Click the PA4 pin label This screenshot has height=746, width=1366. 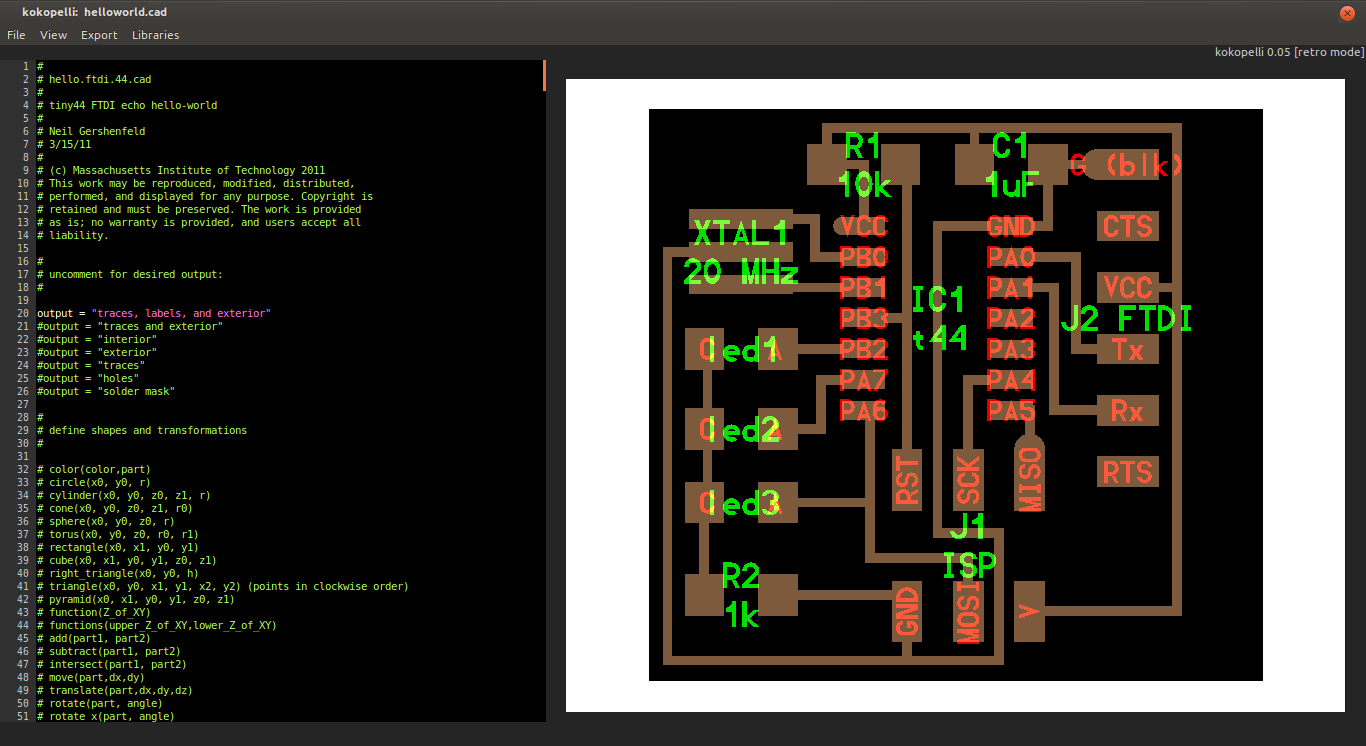(x=1011, y=380)
